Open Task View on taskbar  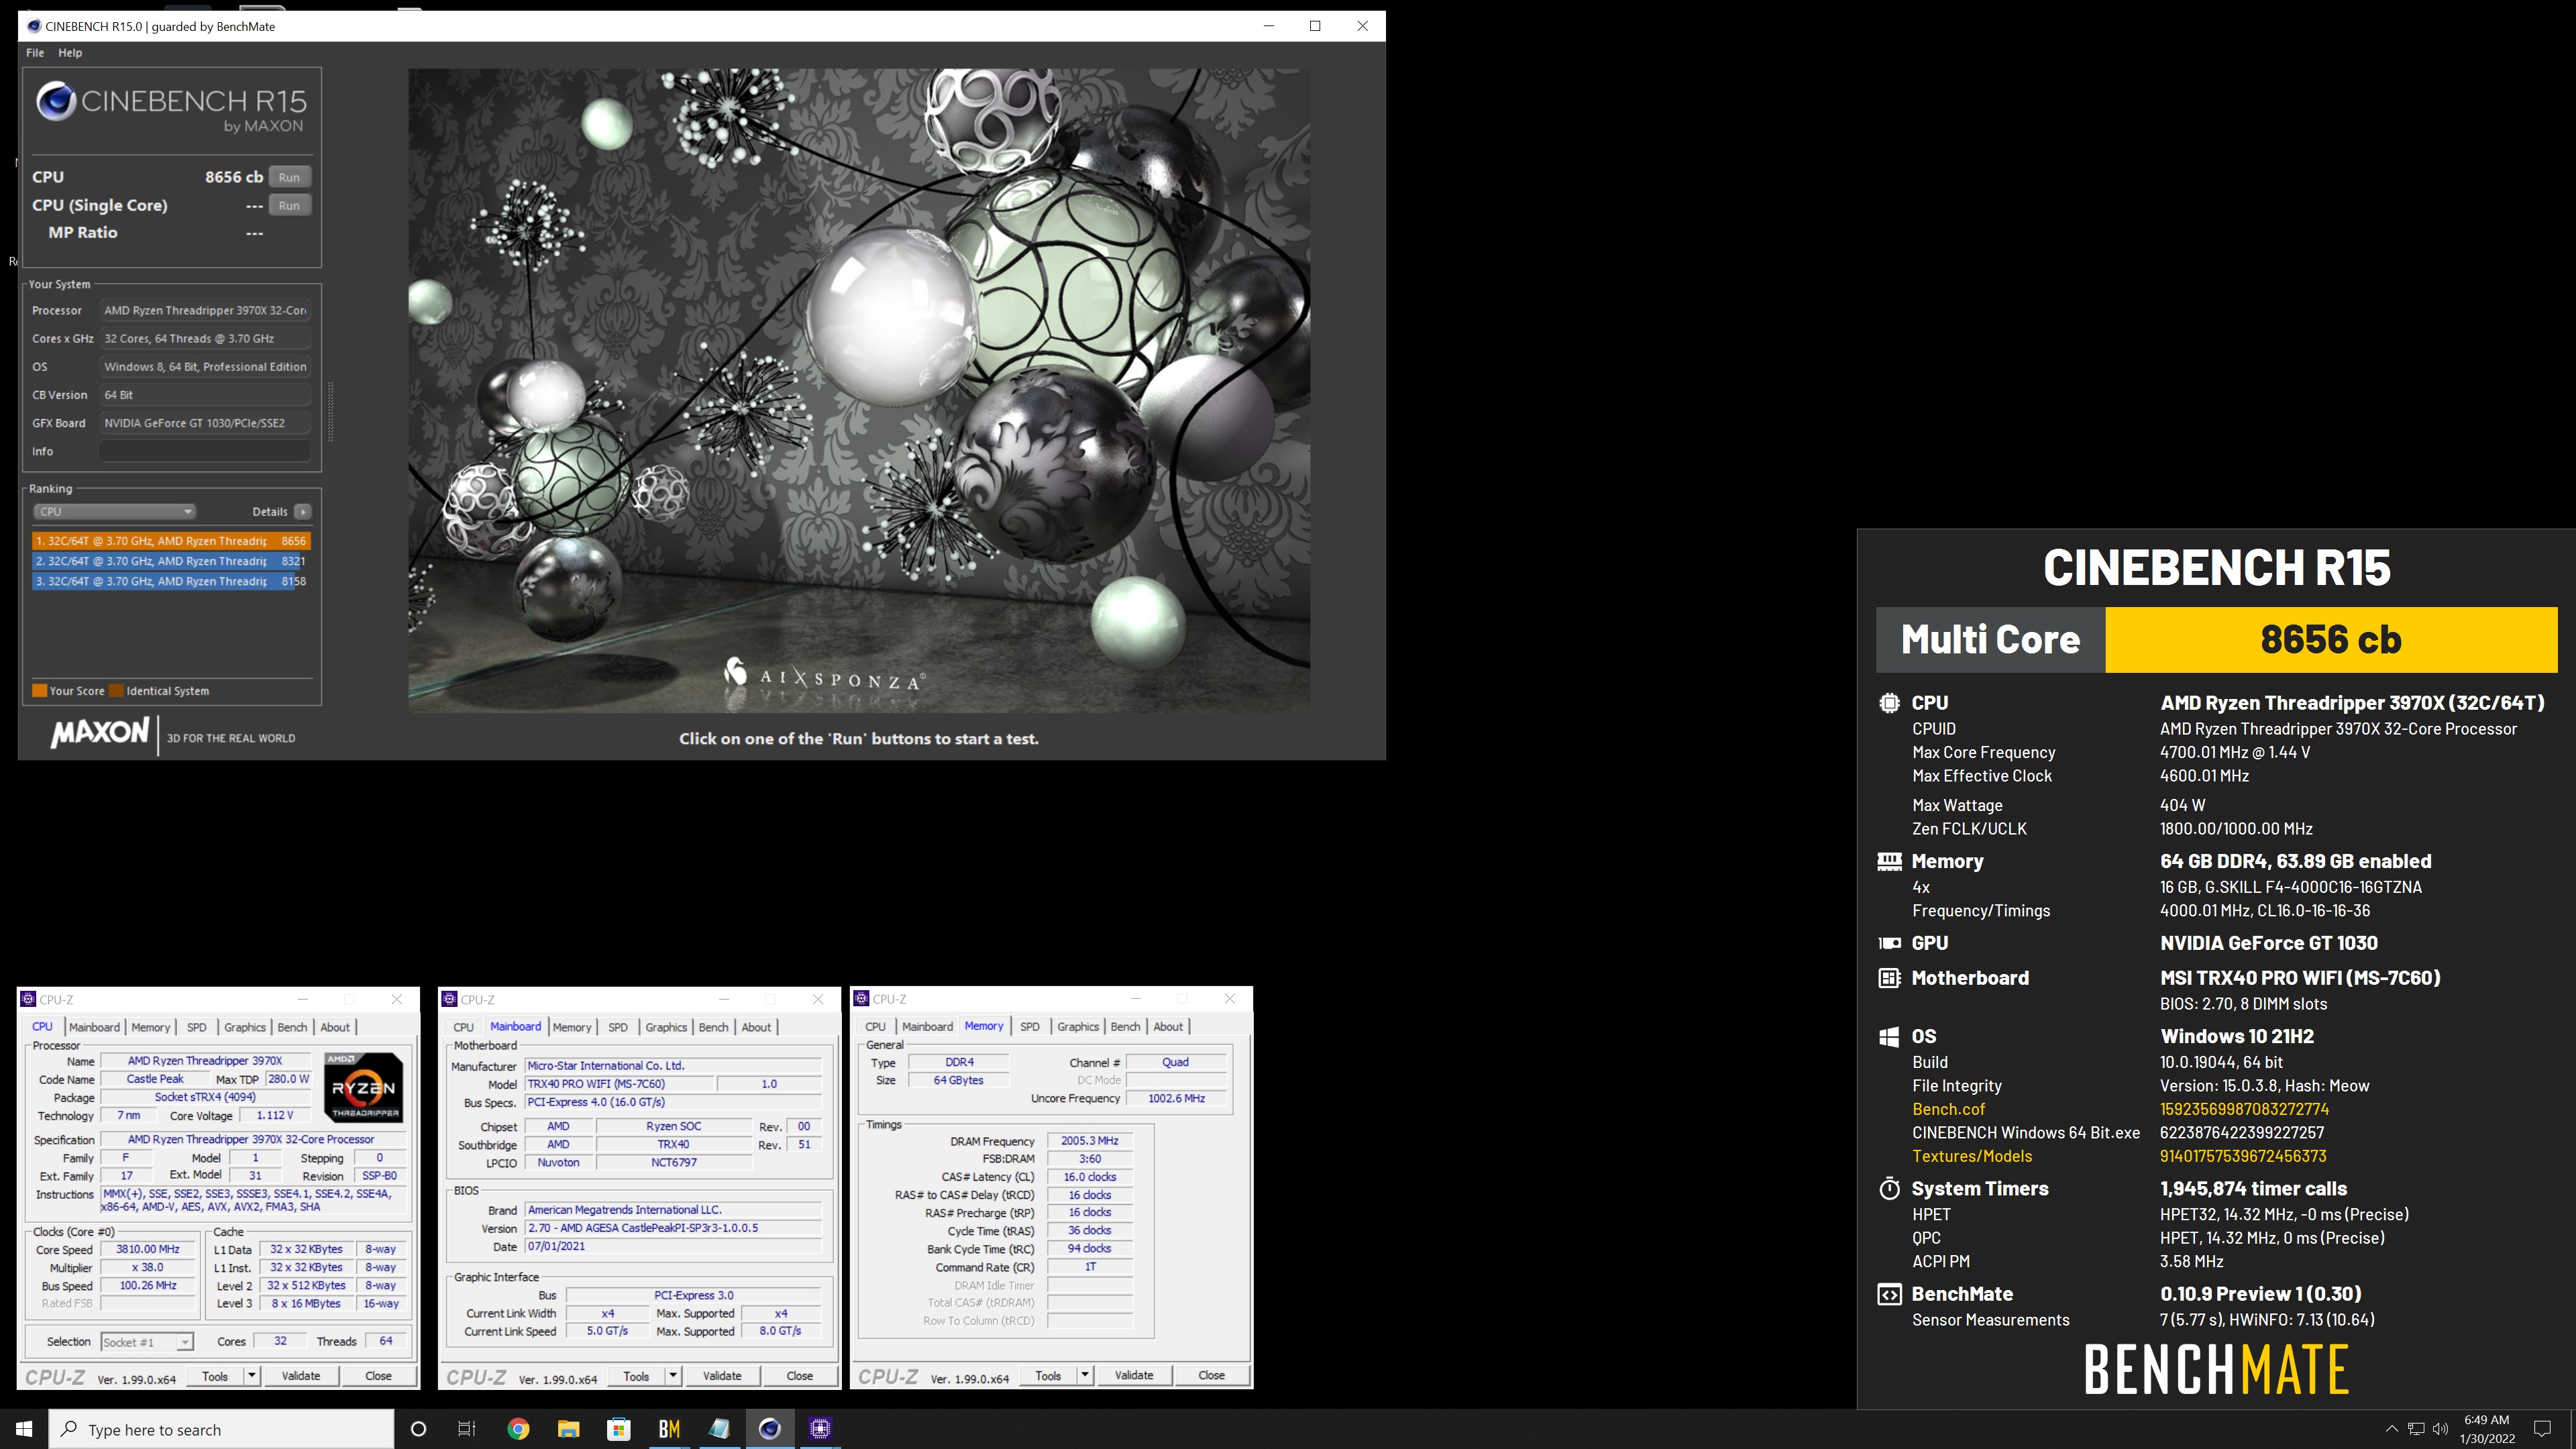click(467, 1429)
